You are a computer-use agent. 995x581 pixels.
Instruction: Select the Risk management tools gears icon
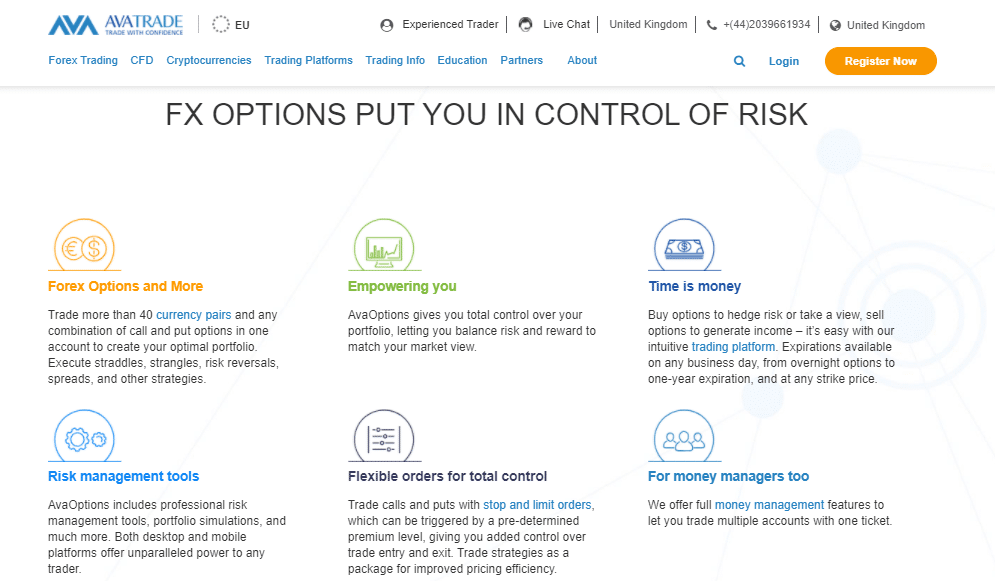pyautogui.click(x=85, y=437)
